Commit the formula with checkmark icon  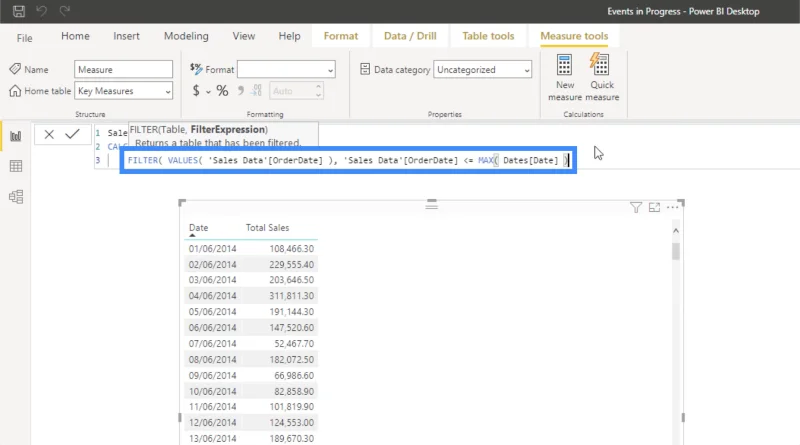72,134
